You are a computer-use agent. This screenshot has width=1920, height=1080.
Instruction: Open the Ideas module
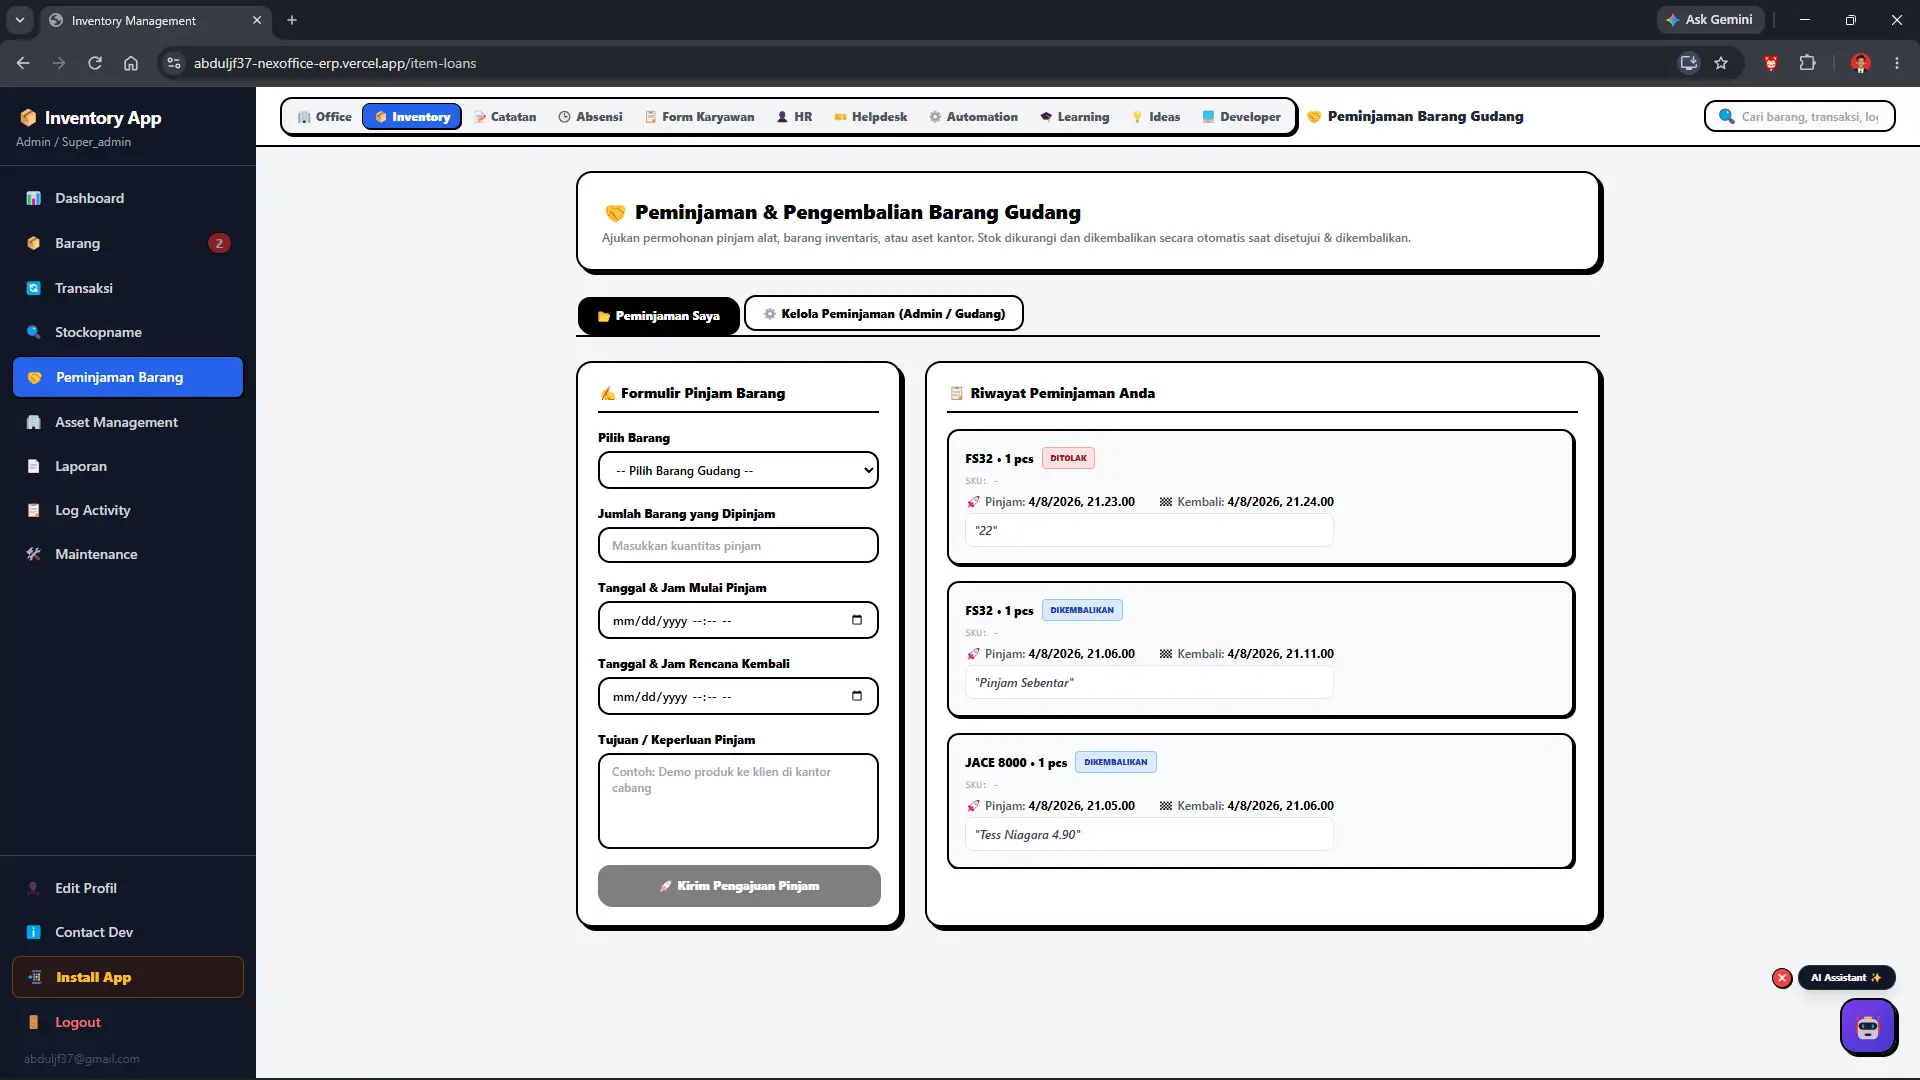(x=1155, y=117)
